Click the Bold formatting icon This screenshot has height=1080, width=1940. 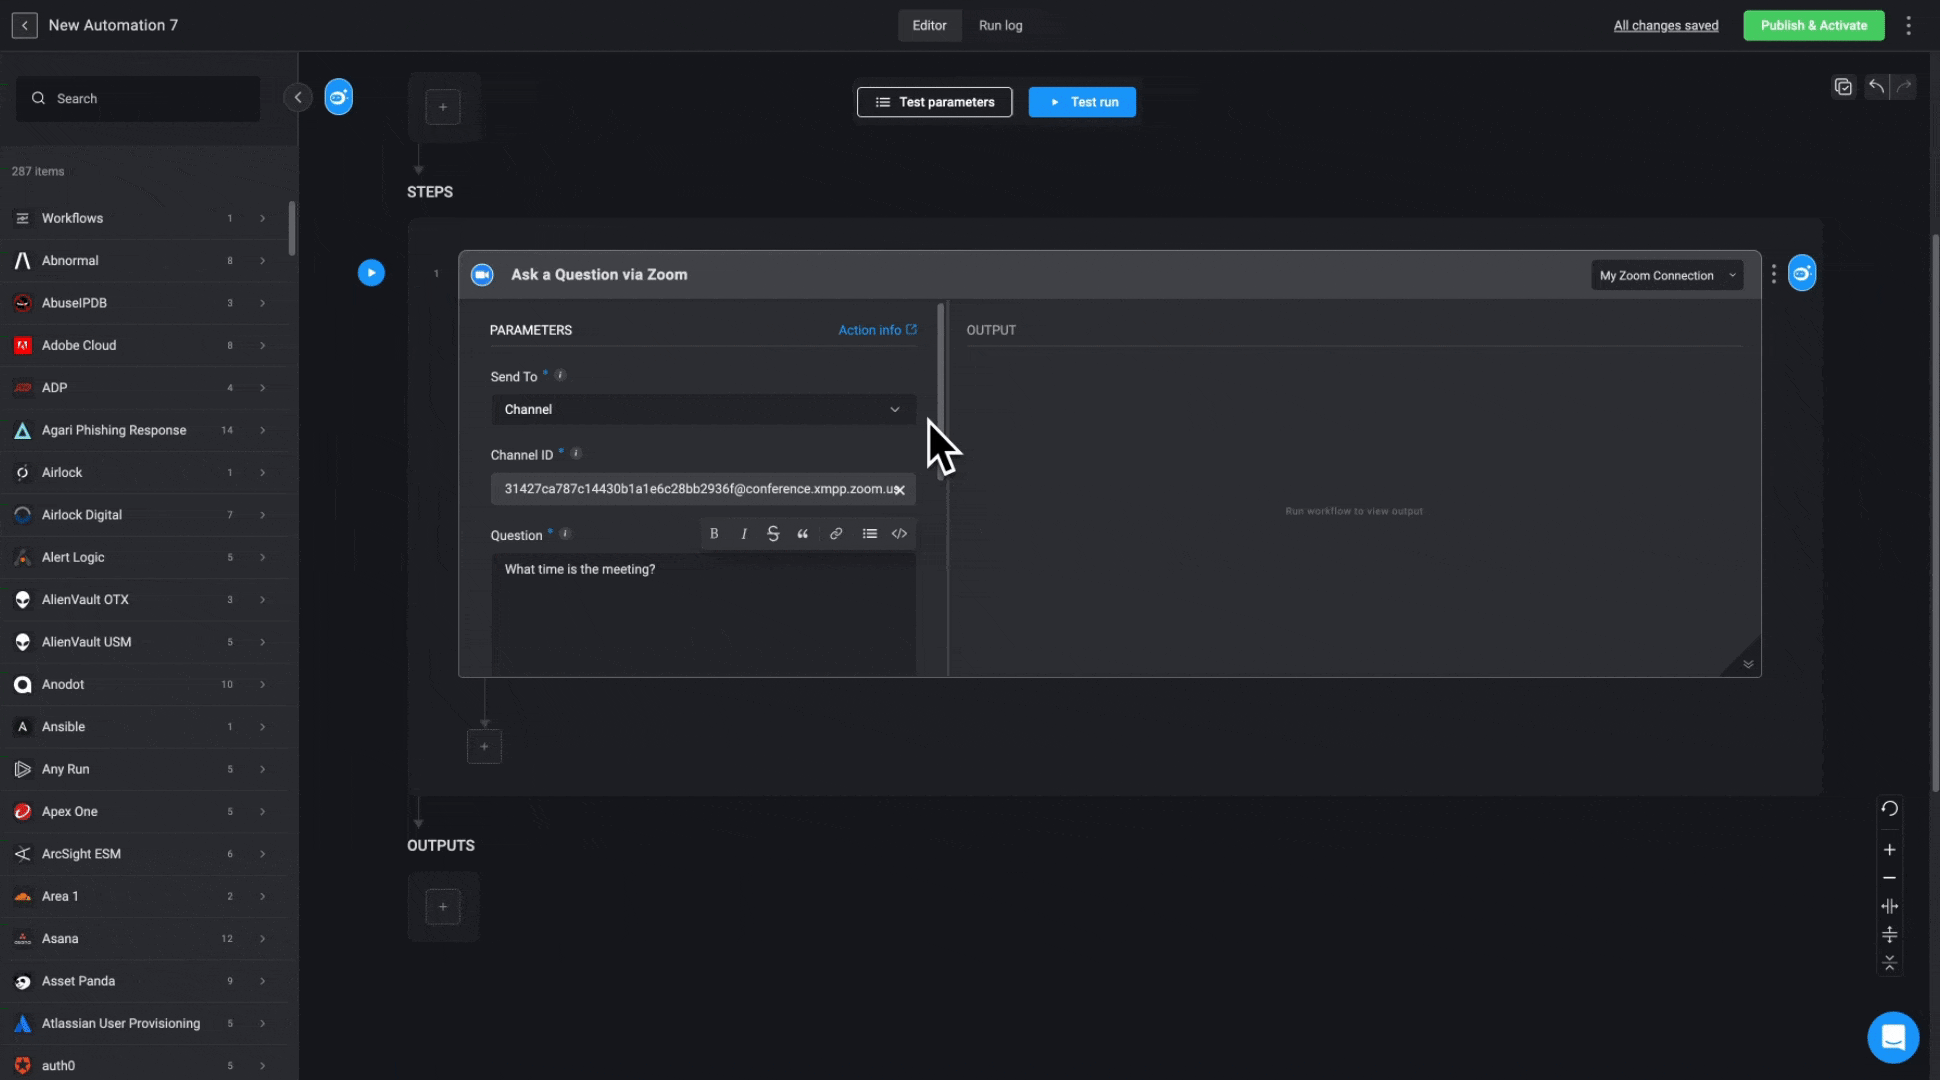[x=714, y=534]
